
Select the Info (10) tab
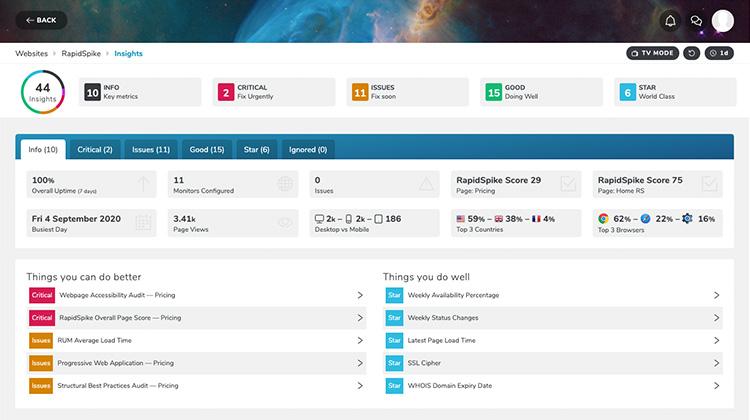tap(43, 150)
